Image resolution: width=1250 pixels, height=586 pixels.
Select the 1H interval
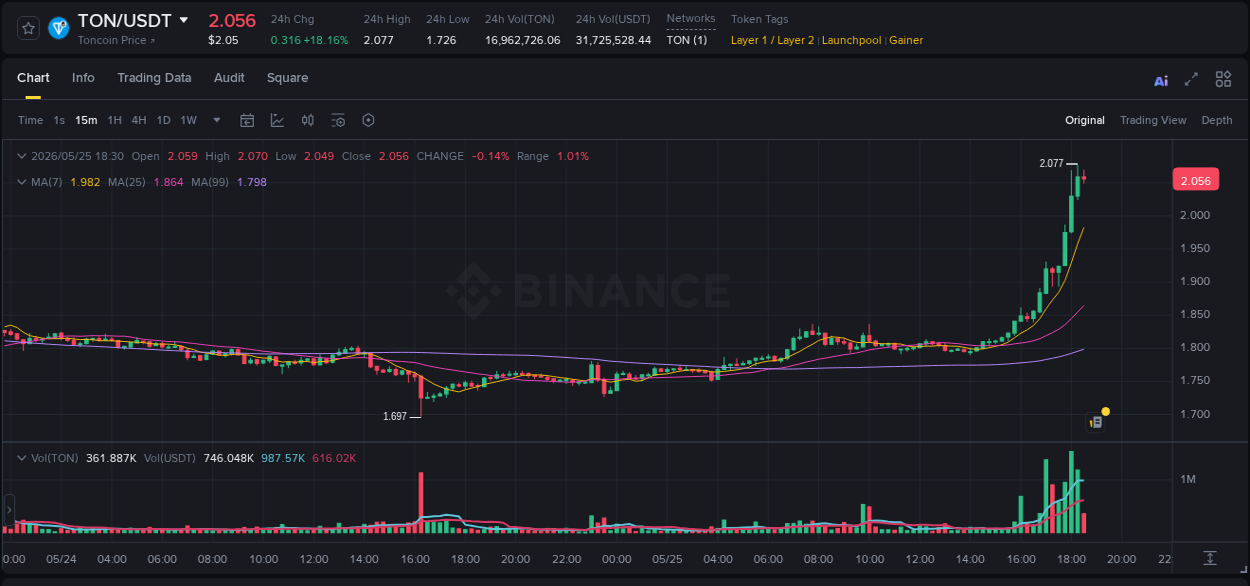[114, 120]
